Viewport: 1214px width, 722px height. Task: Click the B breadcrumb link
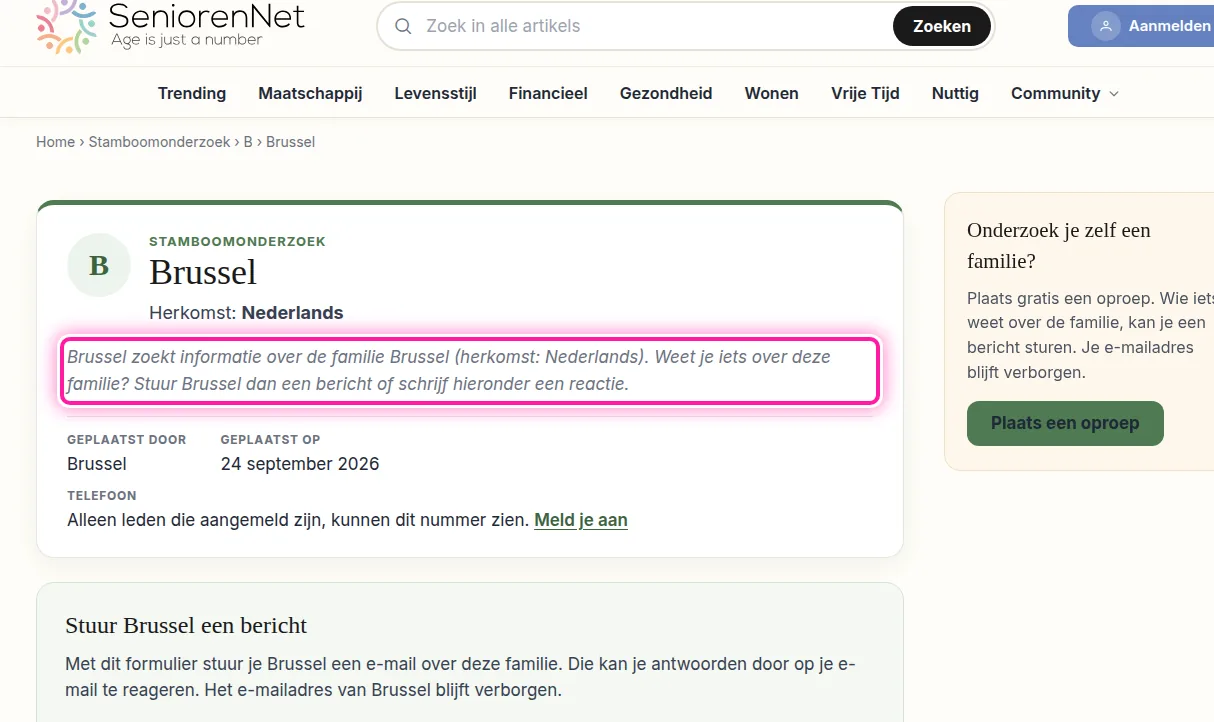tap(248, 142)
